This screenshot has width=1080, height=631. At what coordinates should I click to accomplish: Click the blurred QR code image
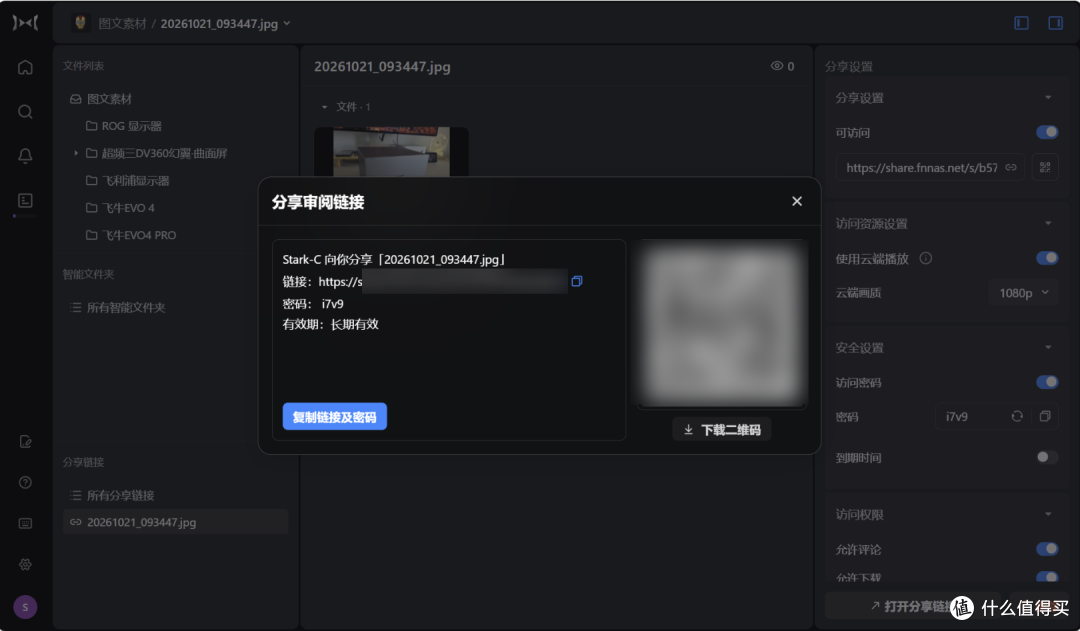pos(721,324)
